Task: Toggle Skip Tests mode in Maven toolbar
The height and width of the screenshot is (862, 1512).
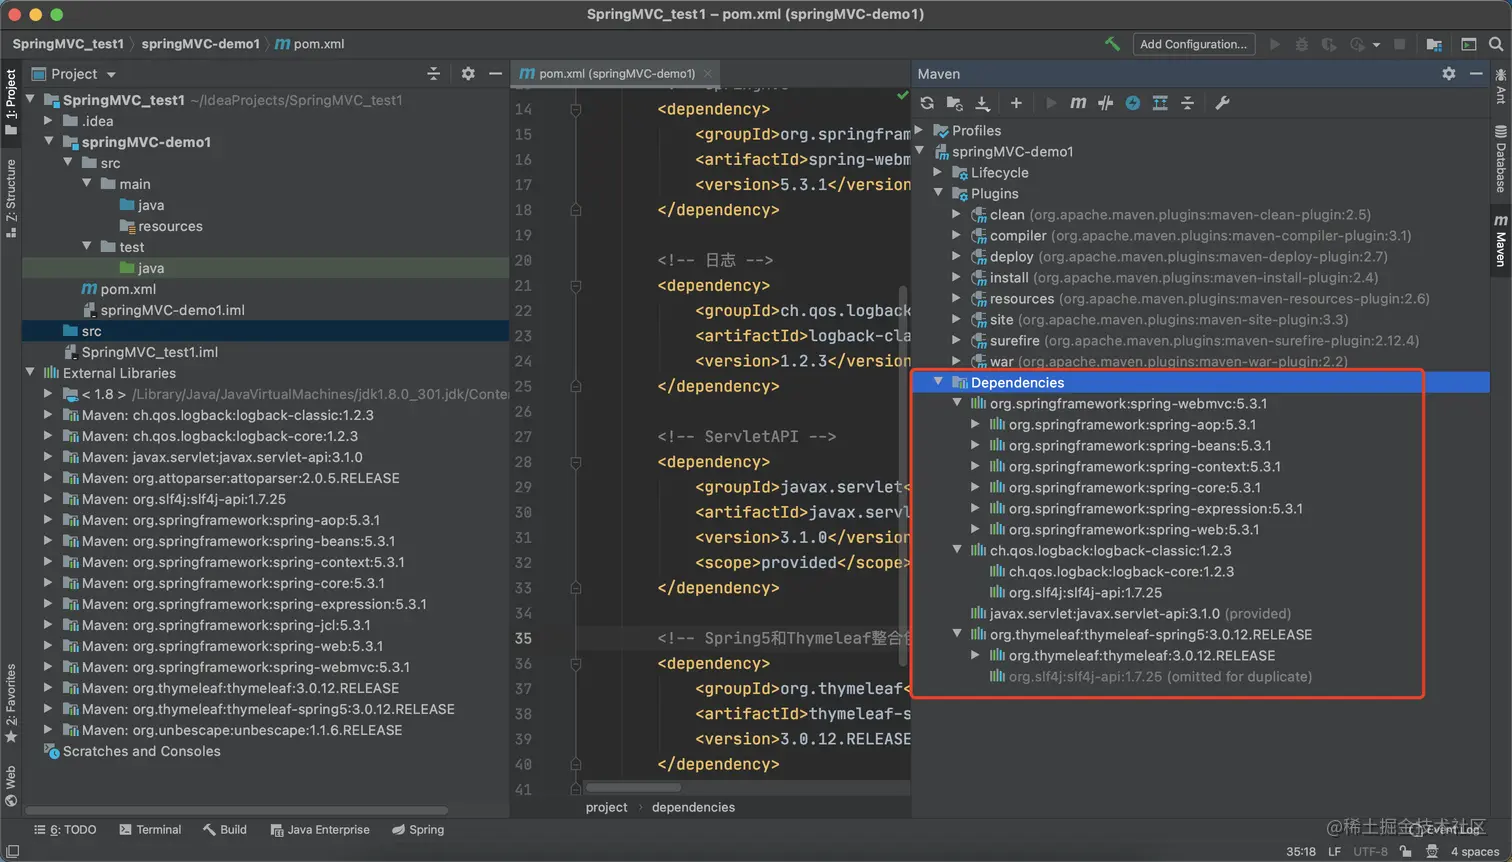Action: click(1132, 103)
